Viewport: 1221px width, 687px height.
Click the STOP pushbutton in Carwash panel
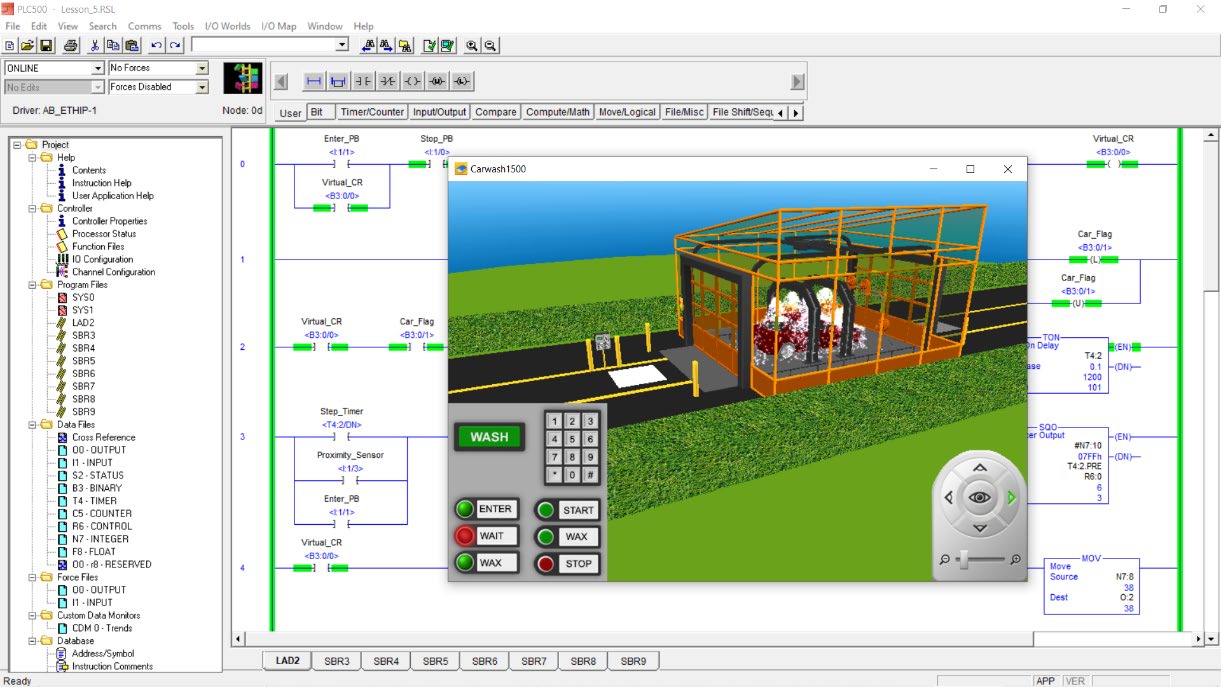pos(568,564)
